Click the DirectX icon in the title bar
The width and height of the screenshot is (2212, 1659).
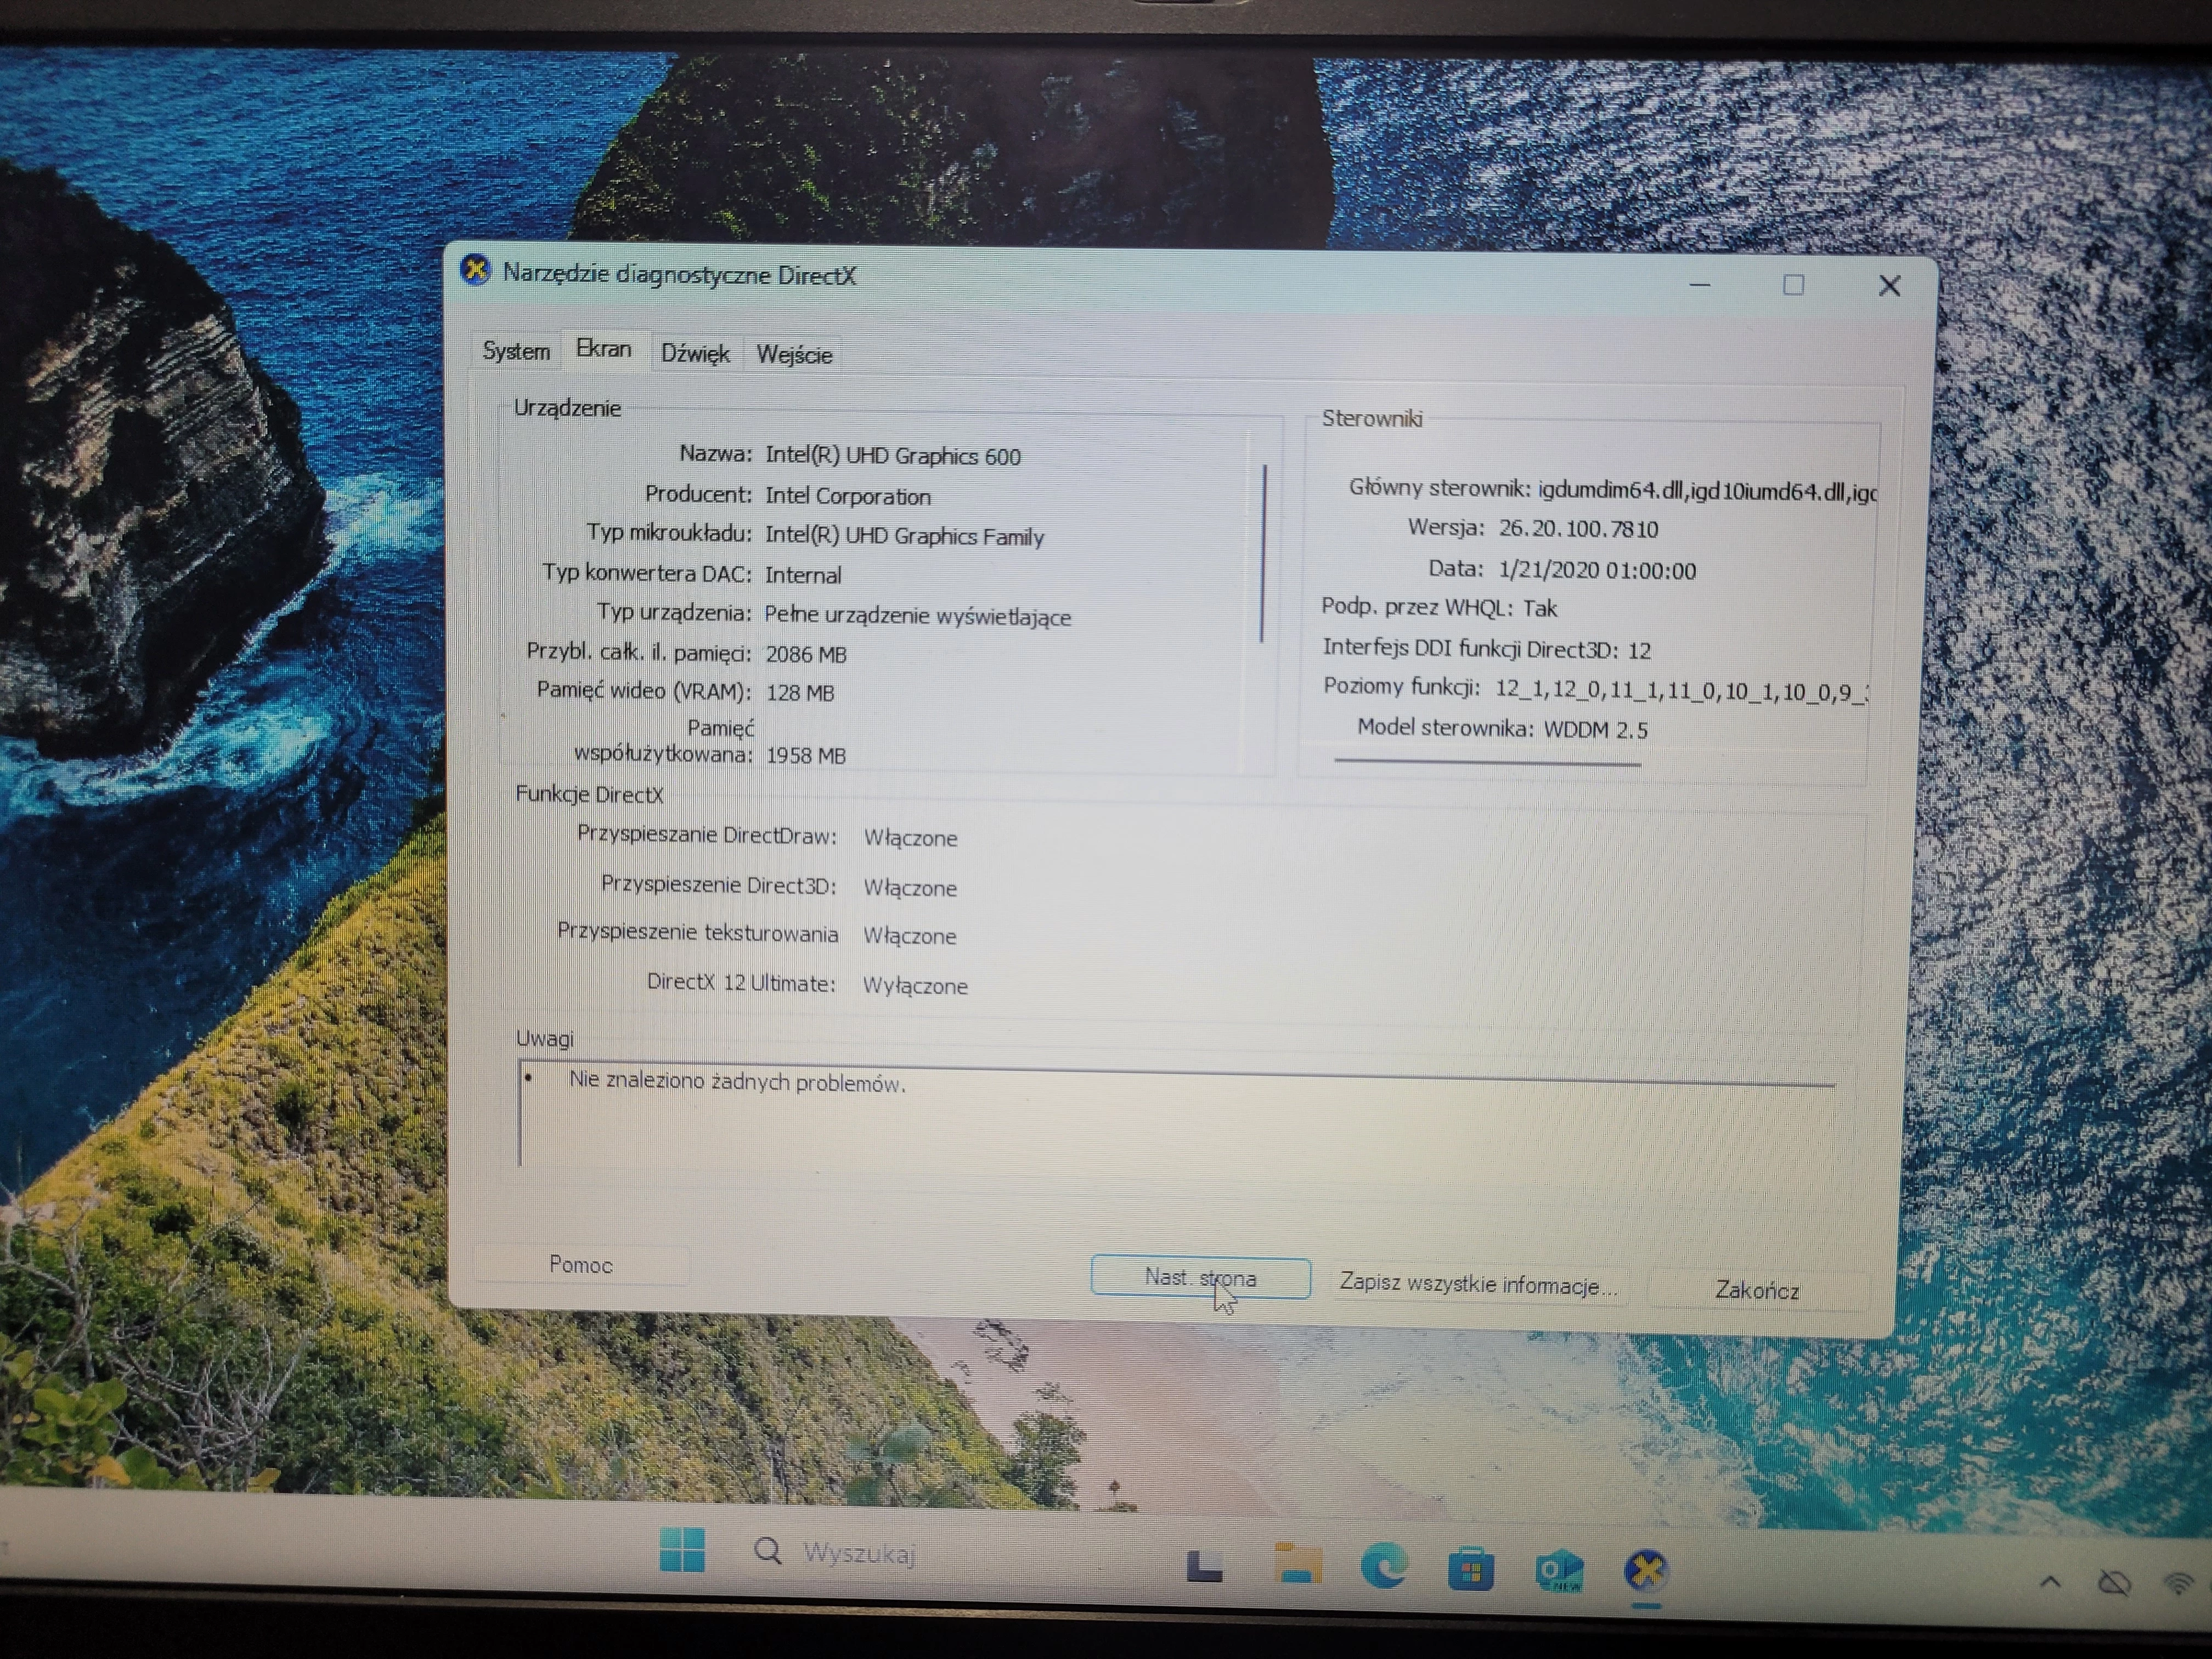(x=476, y=270)
